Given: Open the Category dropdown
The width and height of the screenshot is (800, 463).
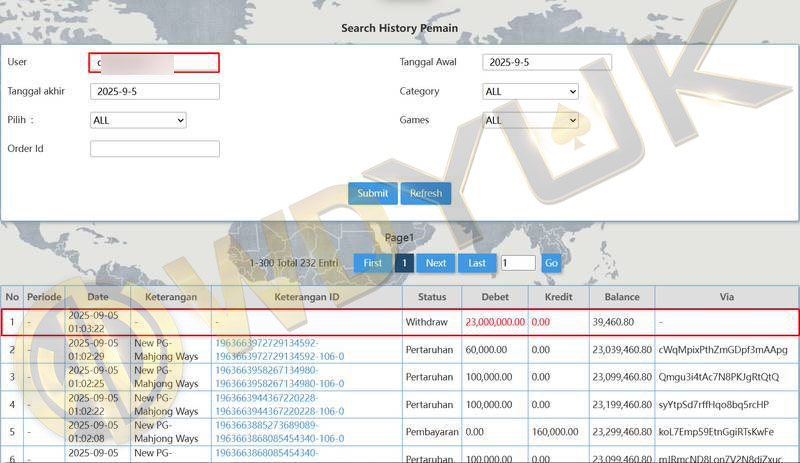Looking at the screenshot, I should coord(531,91).
